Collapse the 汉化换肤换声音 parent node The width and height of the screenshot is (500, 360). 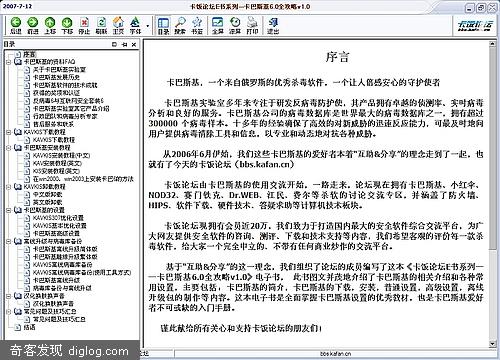[x=9, y=296]
